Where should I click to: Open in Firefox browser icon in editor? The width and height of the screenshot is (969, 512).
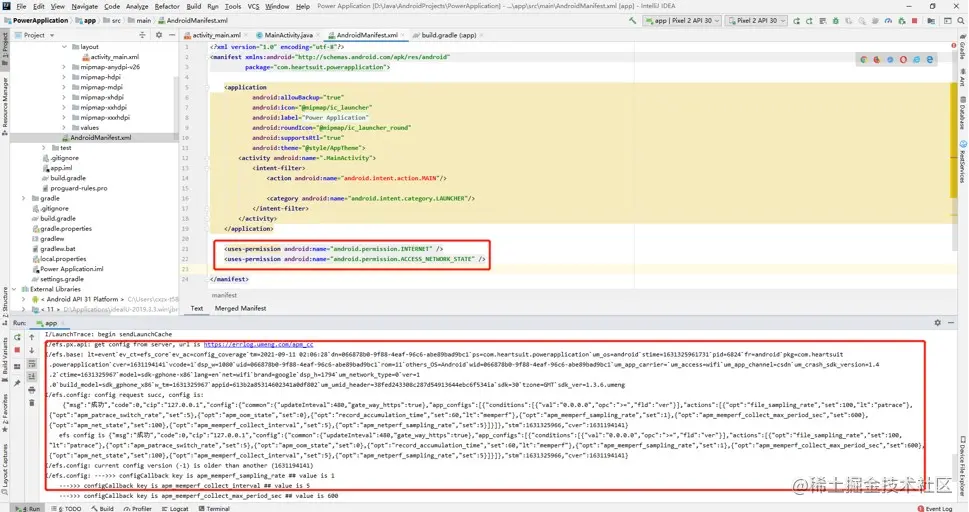pyautogui.click(x=877, y=59)
